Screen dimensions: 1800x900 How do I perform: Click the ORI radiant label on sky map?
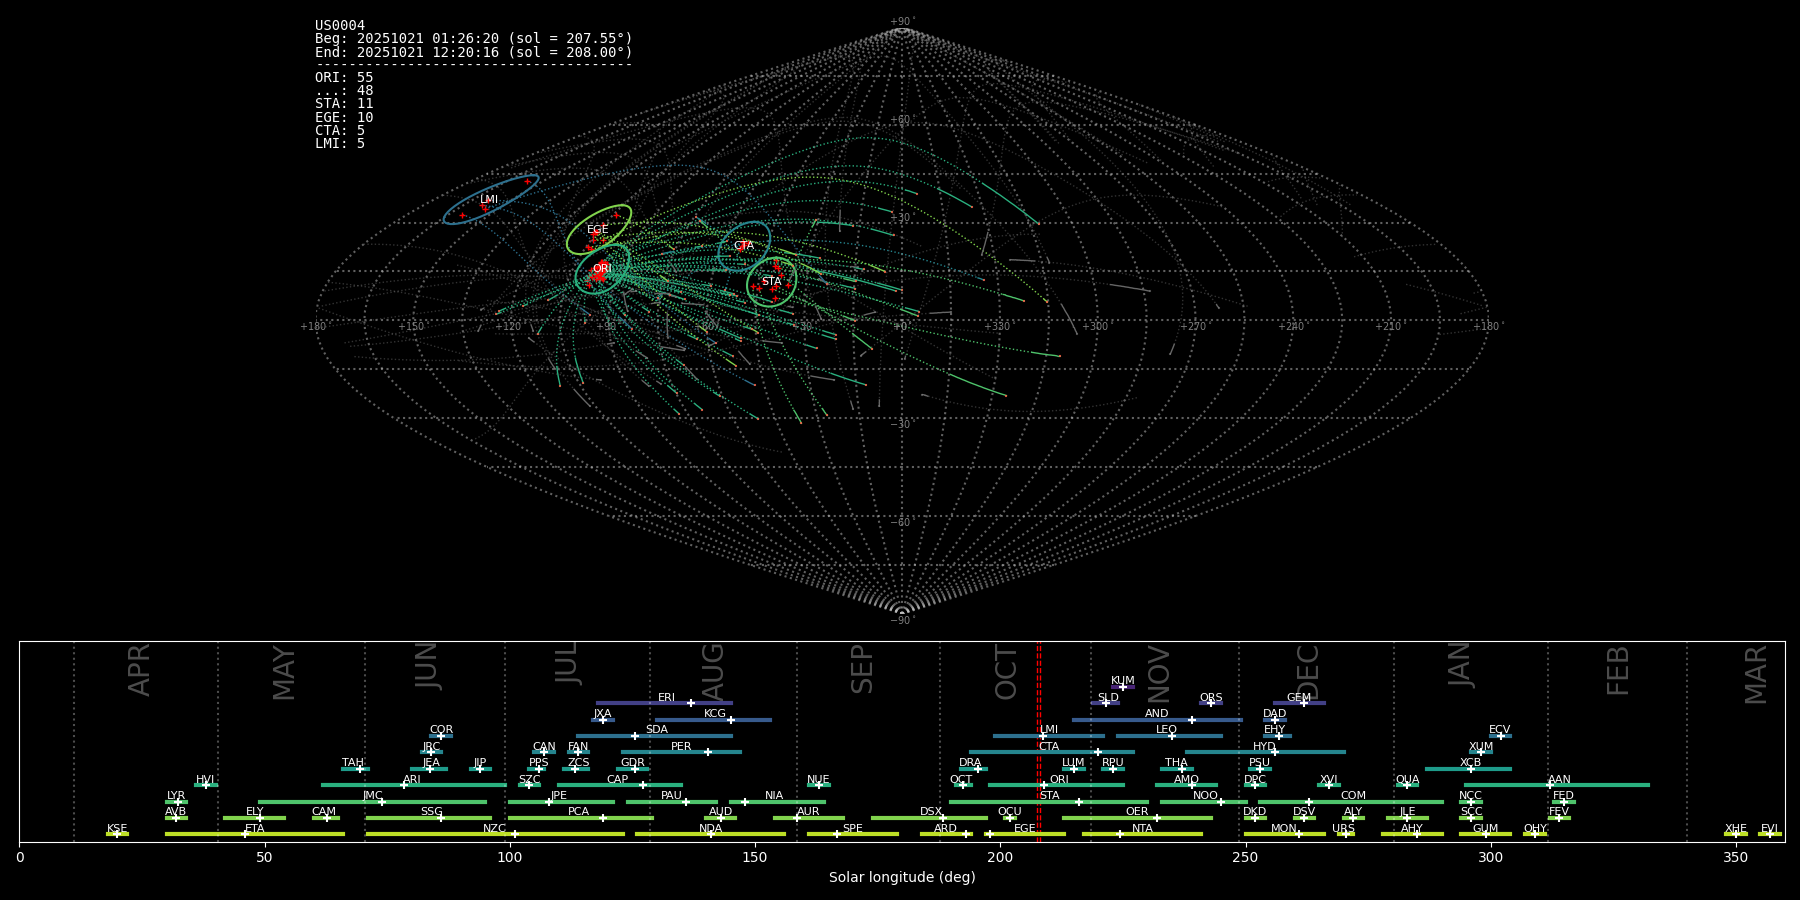(602, 268)
